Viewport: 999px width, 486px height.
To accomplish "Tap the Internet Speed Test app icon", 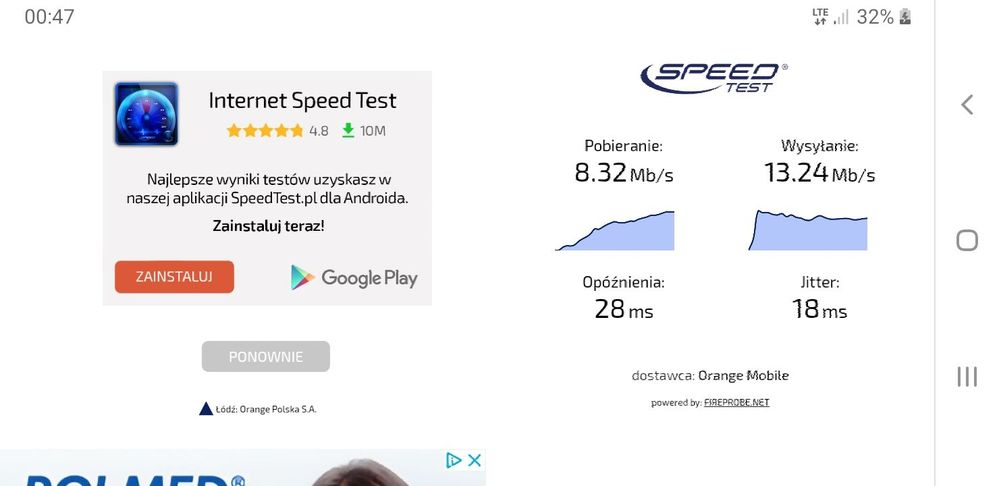I will (x=146, y=114).
